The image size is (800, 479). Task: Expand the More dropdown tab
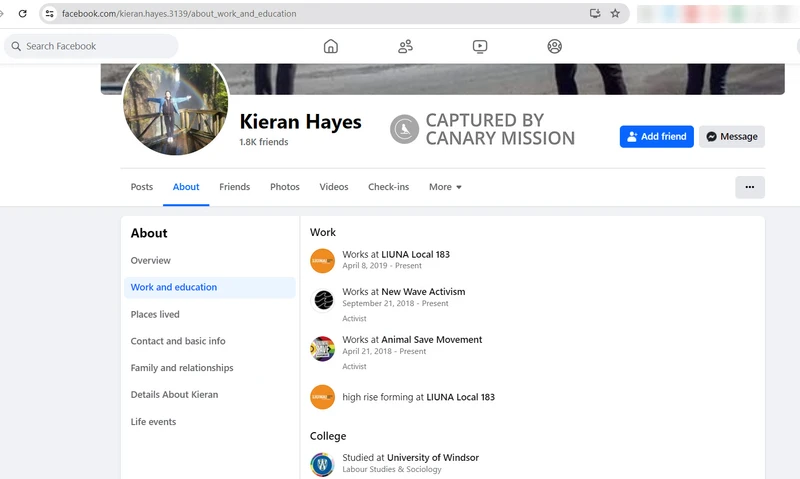[445, 187]
